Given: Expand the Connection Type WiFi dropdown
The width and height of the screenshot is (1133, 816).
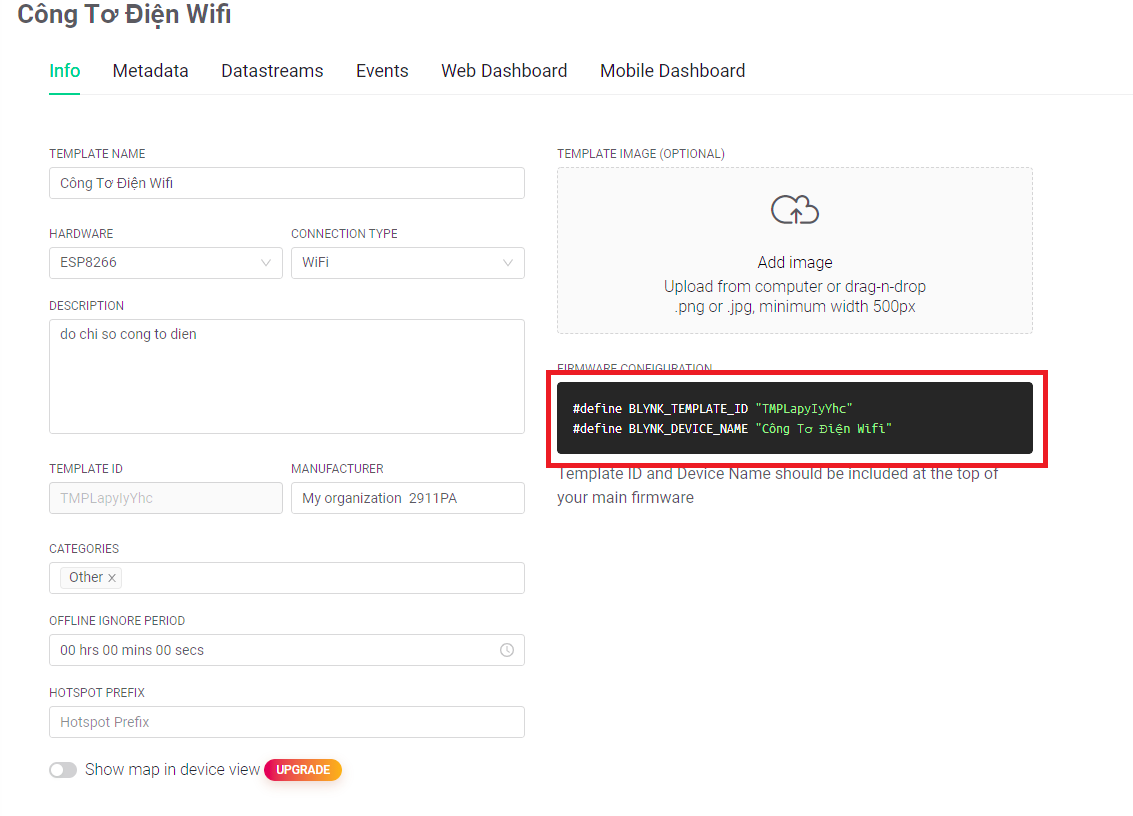Looking at the screenshot, I should tap(408, 262).
